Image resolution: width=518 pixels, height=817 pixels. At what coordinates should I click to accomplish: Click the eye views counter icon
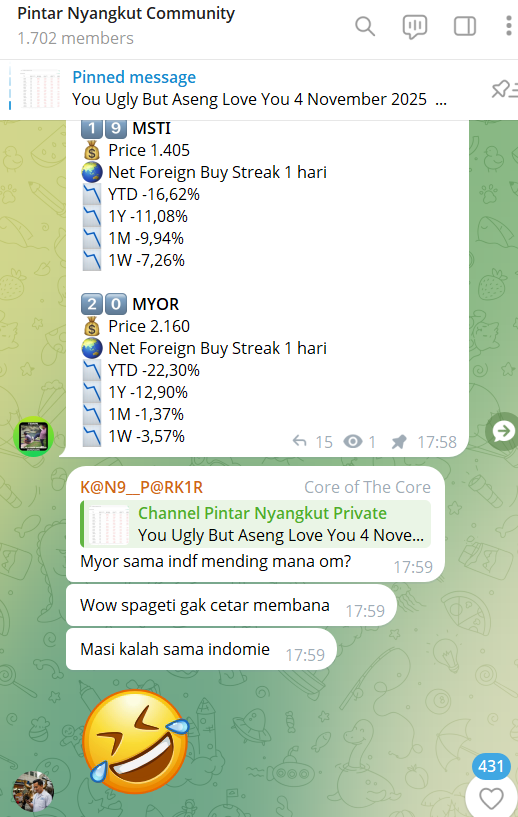click(353, 442)
